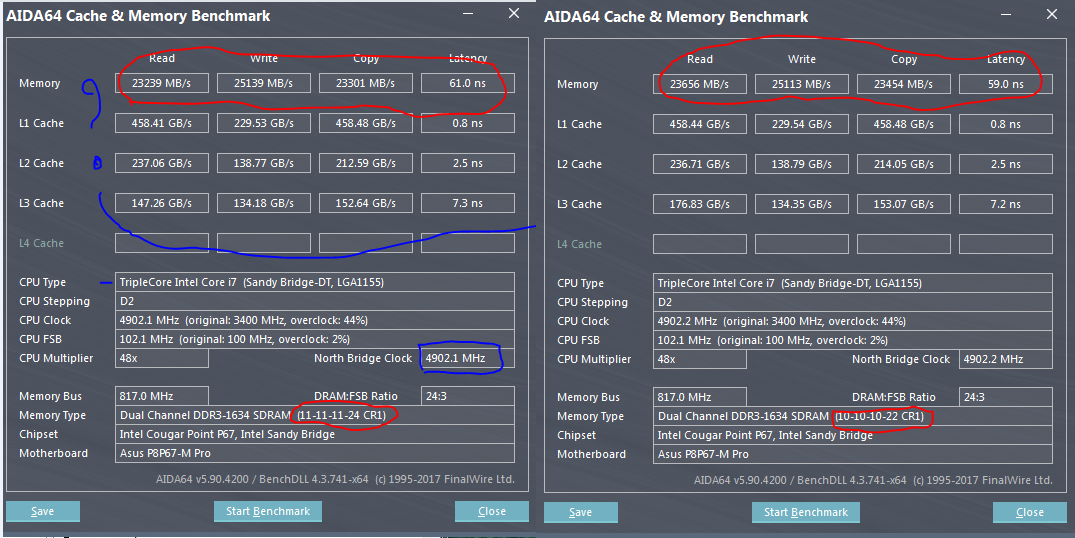Click the Close button in right window
This screenshot has height=538, width=1075.
click(x=1029, y=512)
